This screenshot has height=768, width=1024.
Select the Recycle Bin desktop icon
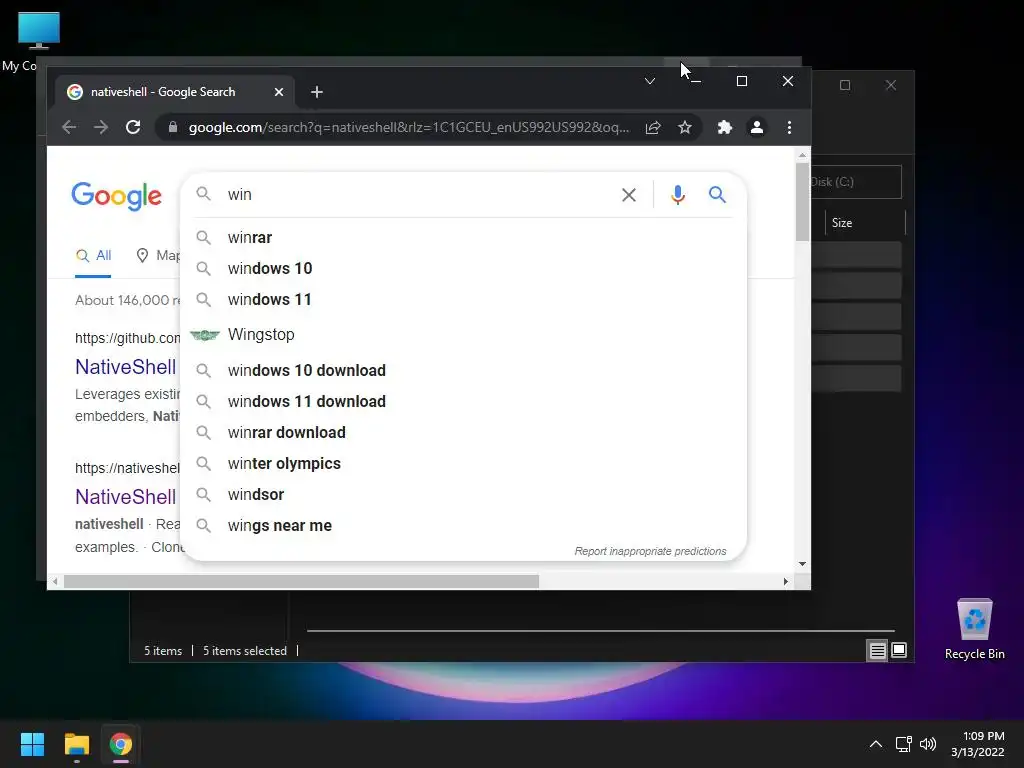click(x=974, y=630)
